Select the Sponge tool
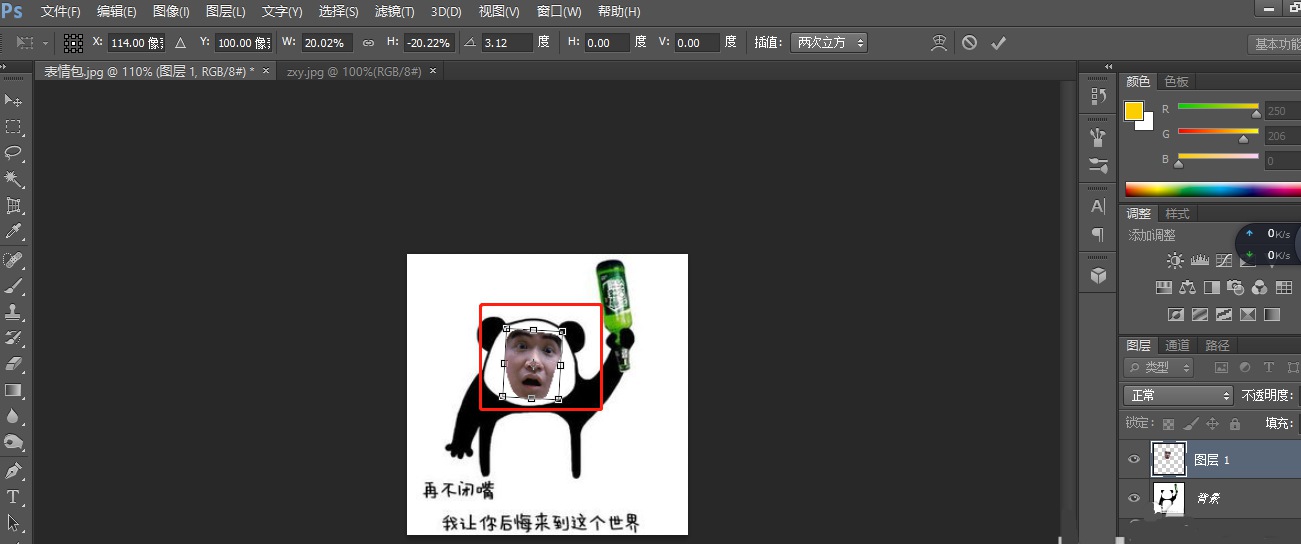 pyautogui.click(x=14, y=442)
